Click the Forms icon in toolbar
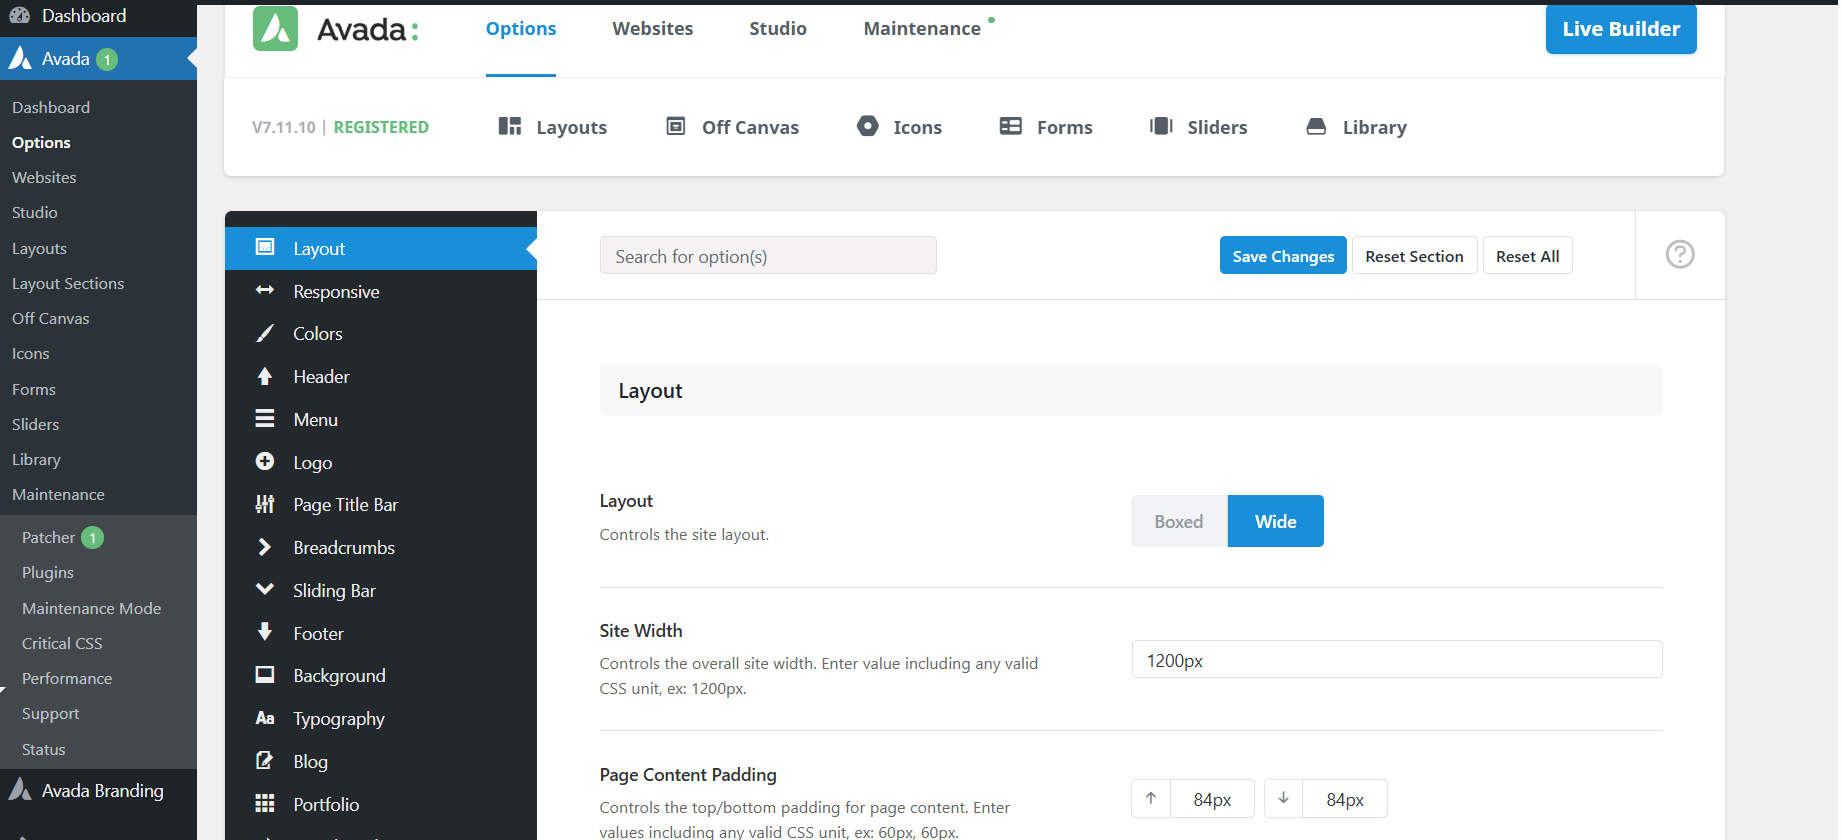 [1011, 126]
